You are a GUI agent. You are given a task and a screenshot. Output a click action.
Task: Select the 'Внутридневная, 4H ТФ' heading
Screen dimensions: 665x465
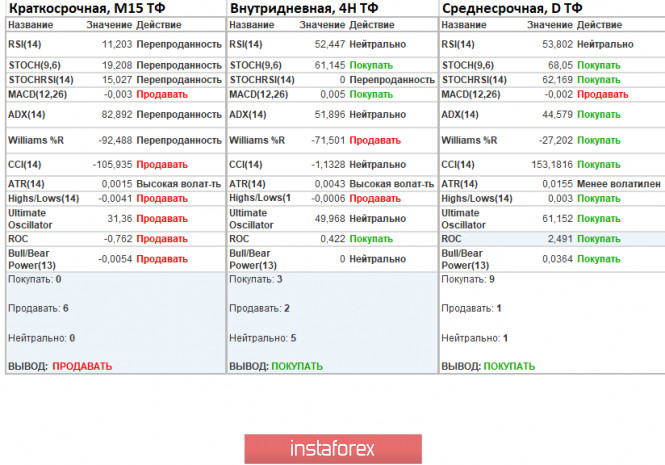(304, 8)
